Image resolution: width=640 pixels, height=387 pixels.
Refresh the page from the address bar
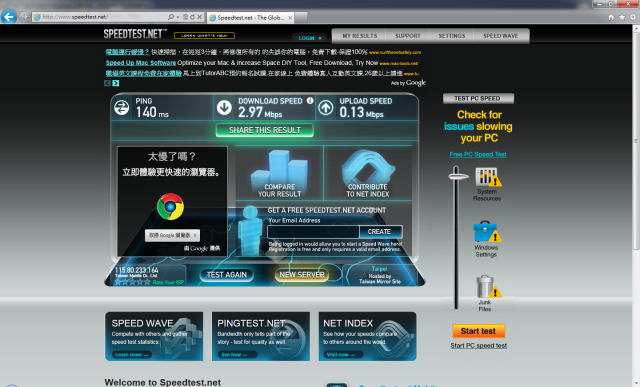coord(192,17)
